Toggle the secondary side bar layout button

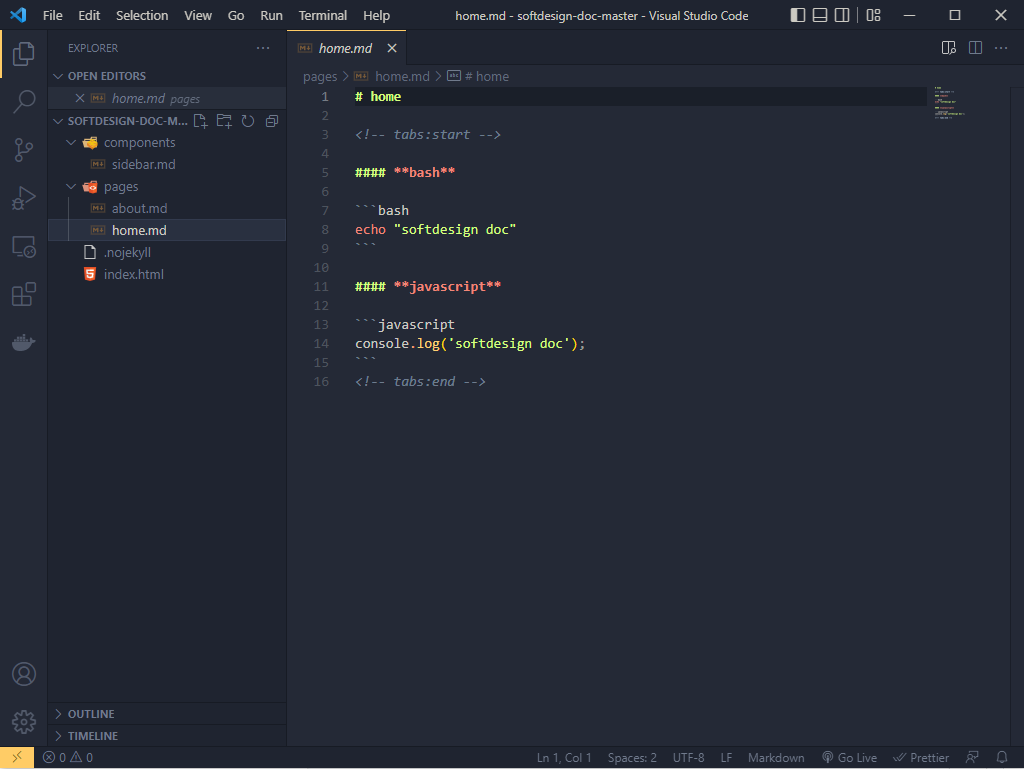click(843, 15)
